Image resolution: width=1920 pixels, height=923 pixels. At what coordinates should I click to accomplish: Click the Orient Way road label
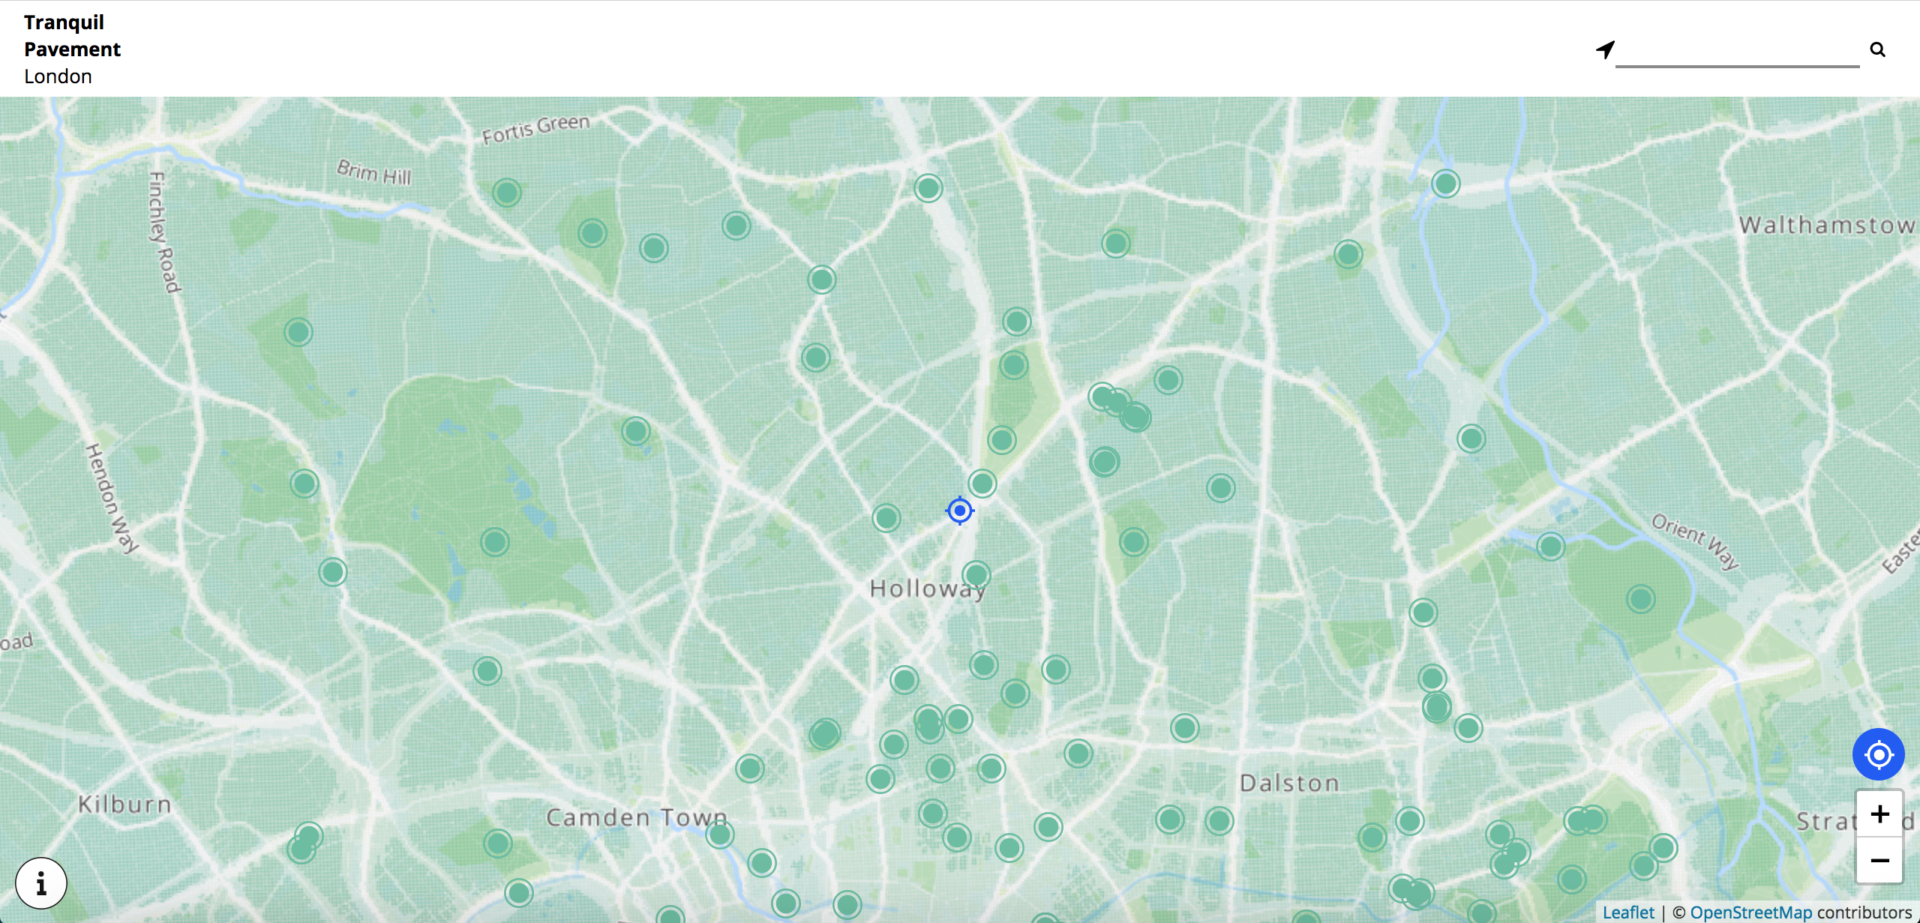1695,541
